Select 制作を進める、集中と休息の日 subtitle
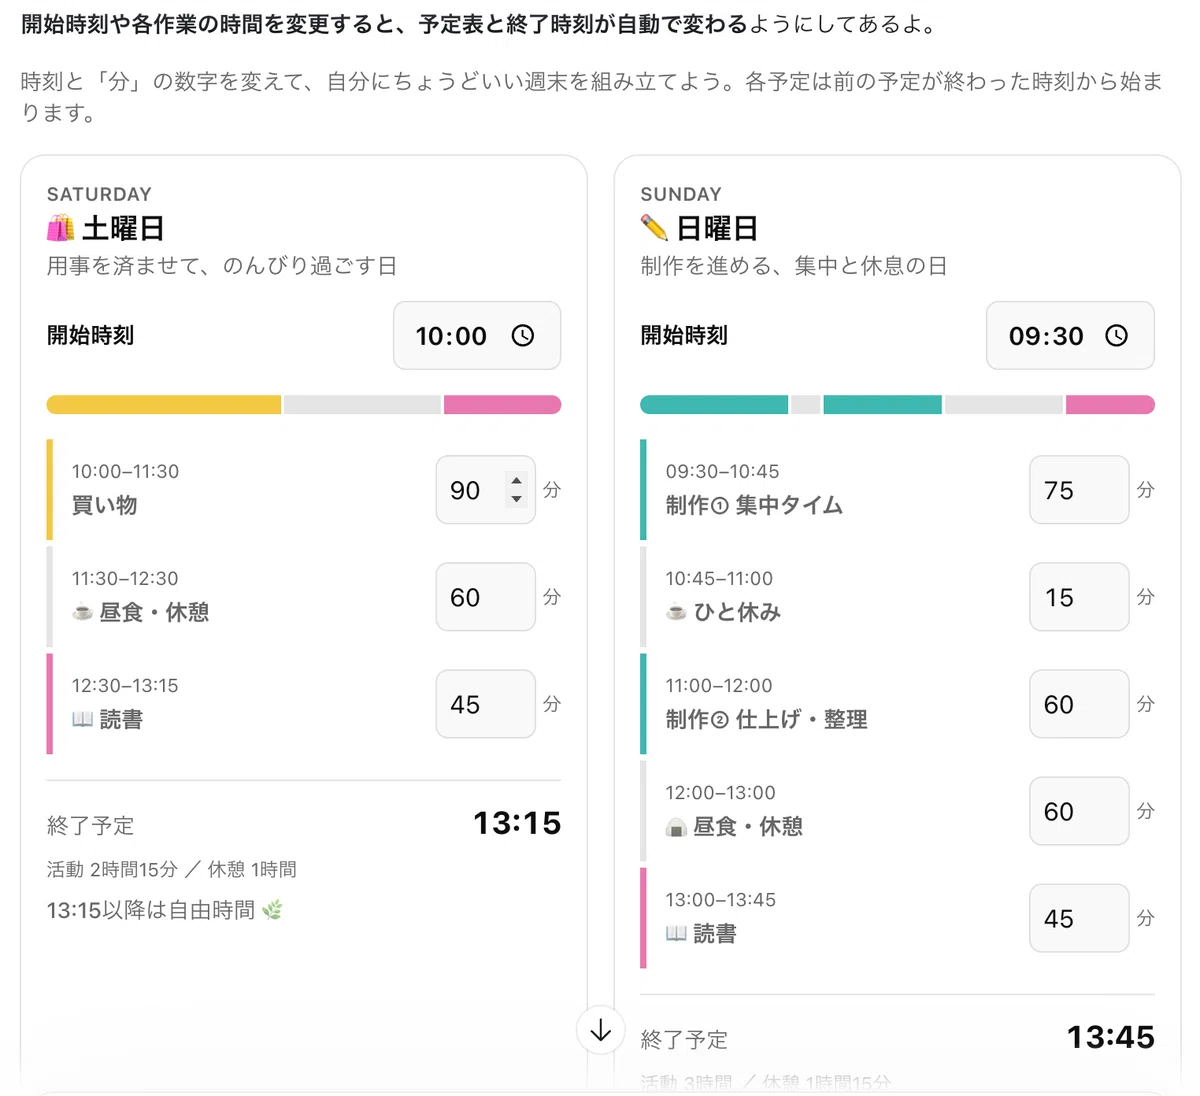Image resolution: width=1200 pixels, height=1096 pixels. pos(794,265)
